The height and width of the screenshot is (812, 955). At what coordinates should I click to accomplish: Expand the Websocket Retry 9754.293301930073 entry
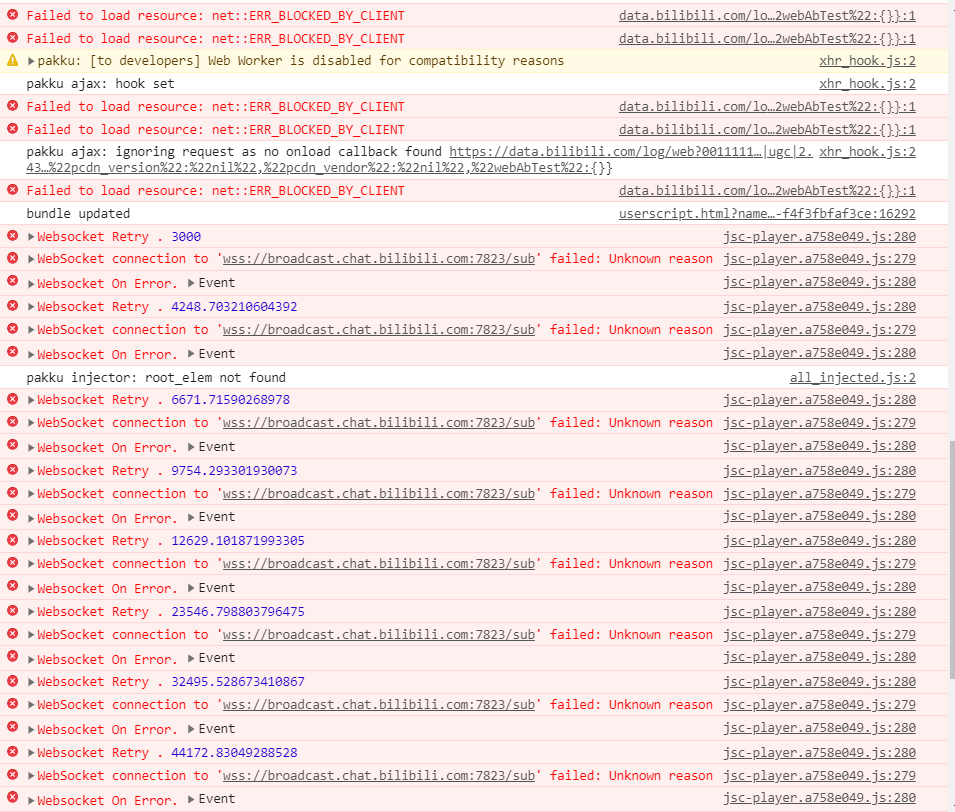click(31, 471)
